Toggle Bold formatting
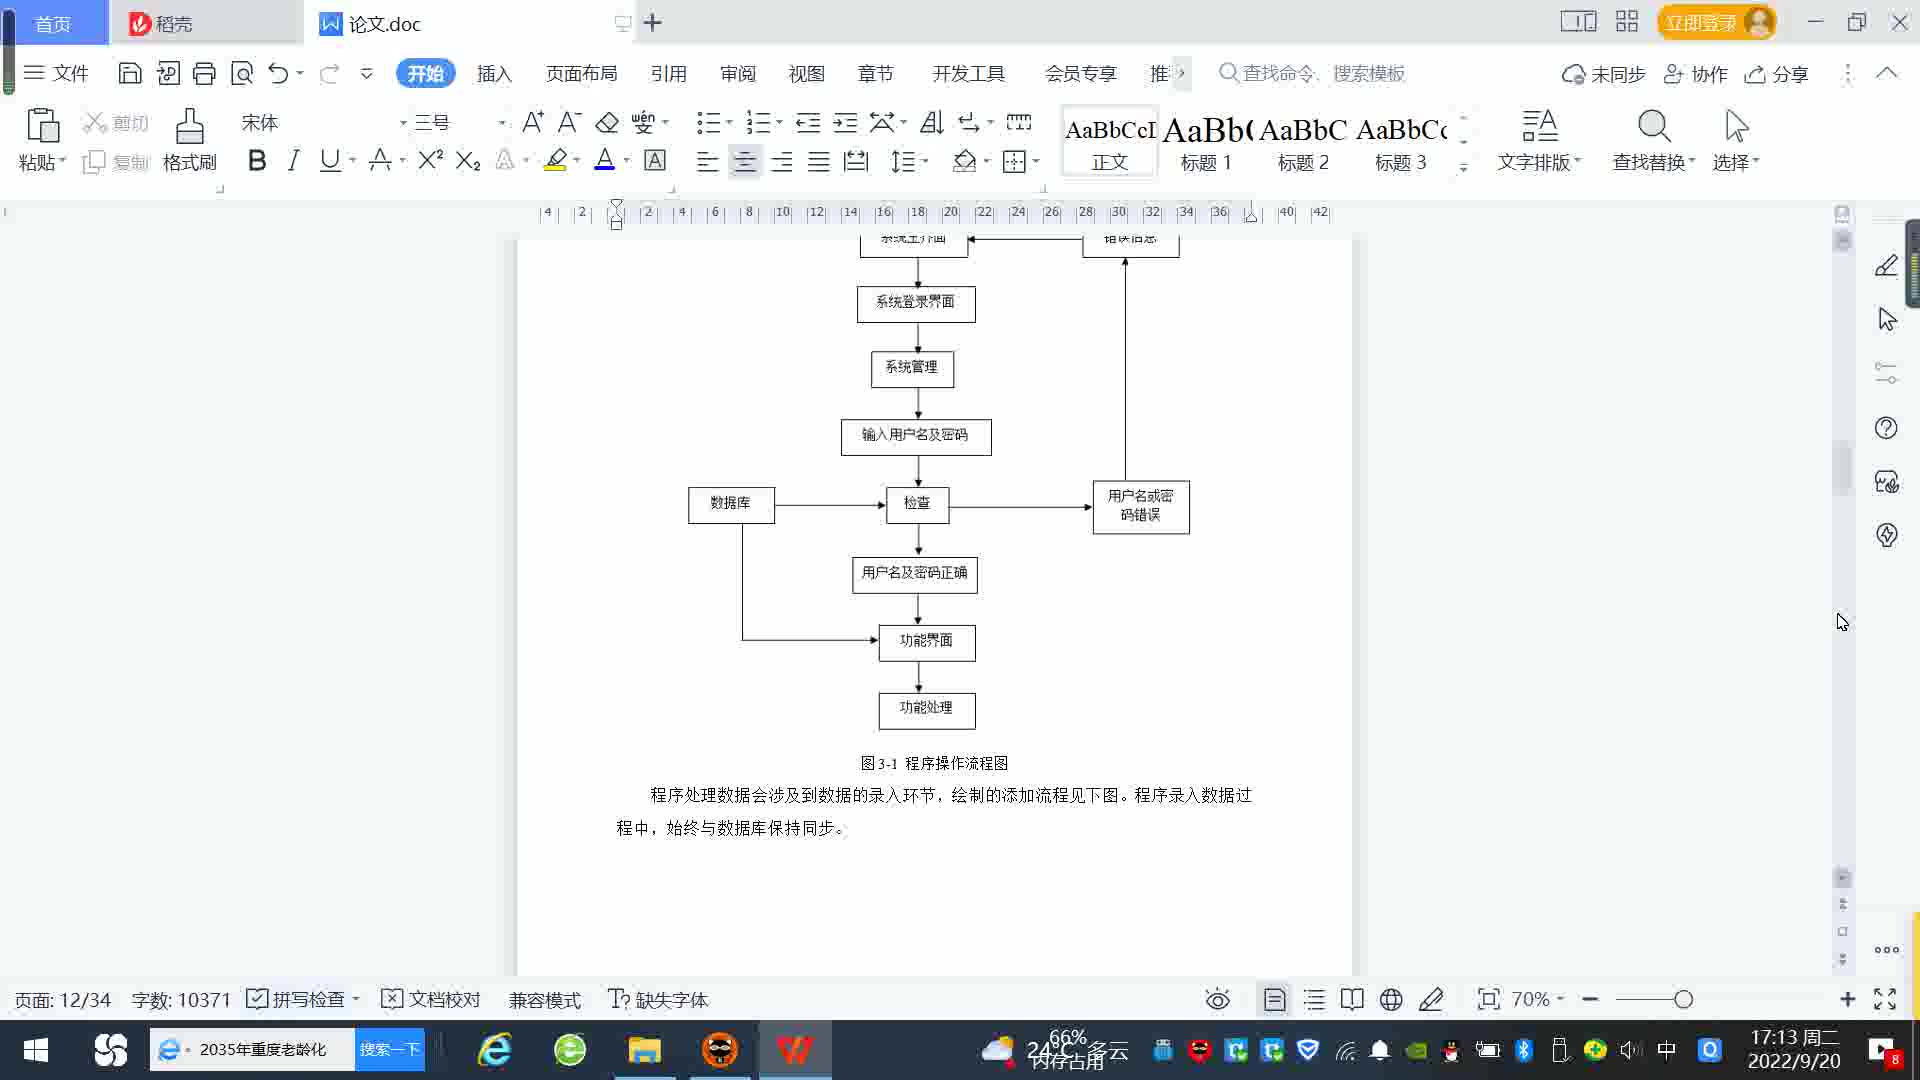The width and height of the screenshot is (1920, 1080). (x=257, y=160)
